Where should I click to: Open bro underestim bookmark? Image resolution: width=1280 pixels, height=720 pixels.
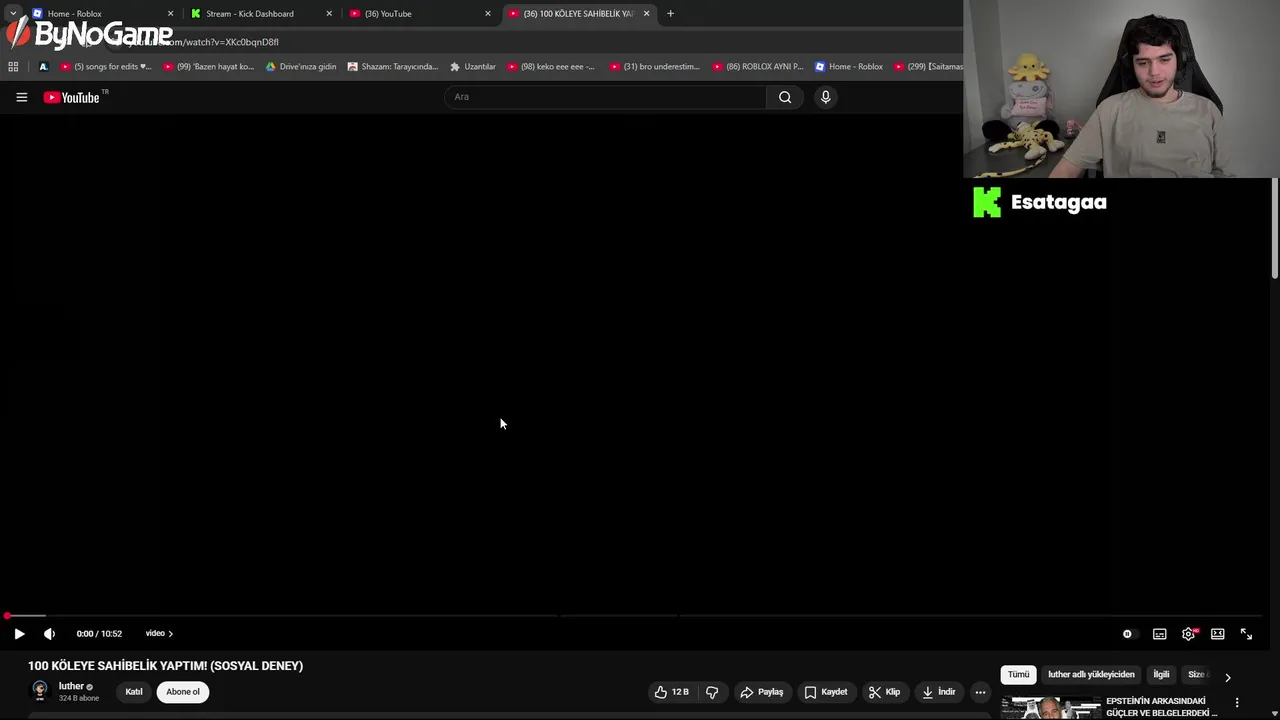click(x=654, y=67)
